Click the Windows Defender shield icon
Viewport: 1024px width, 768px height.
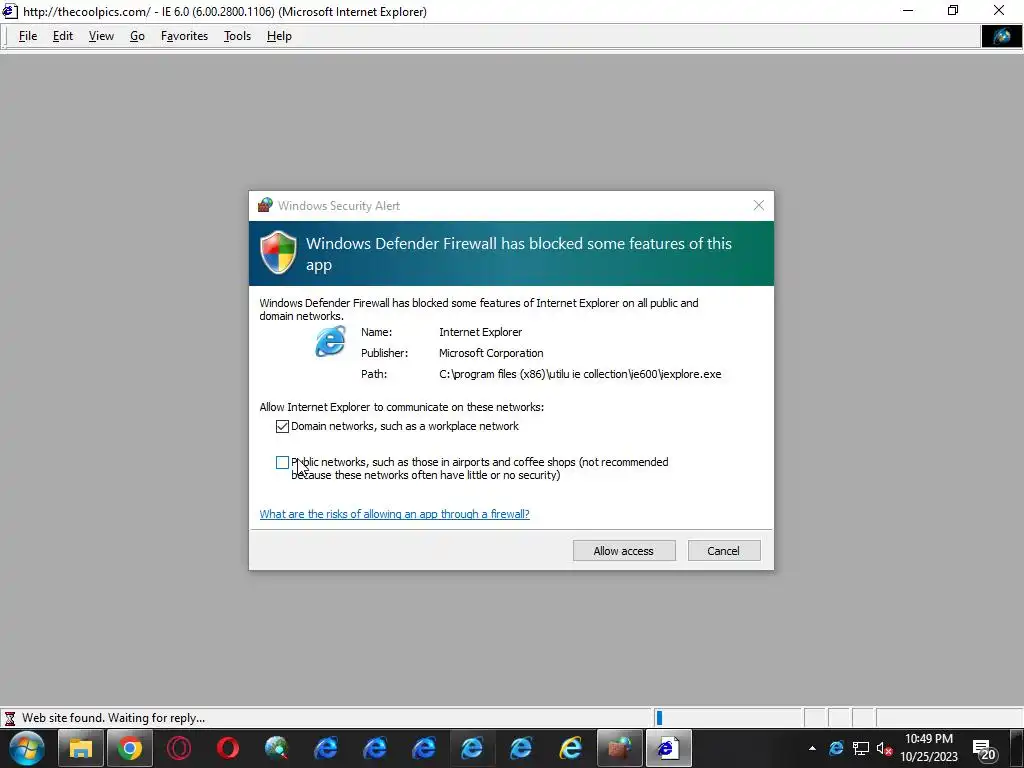[278, 253]
